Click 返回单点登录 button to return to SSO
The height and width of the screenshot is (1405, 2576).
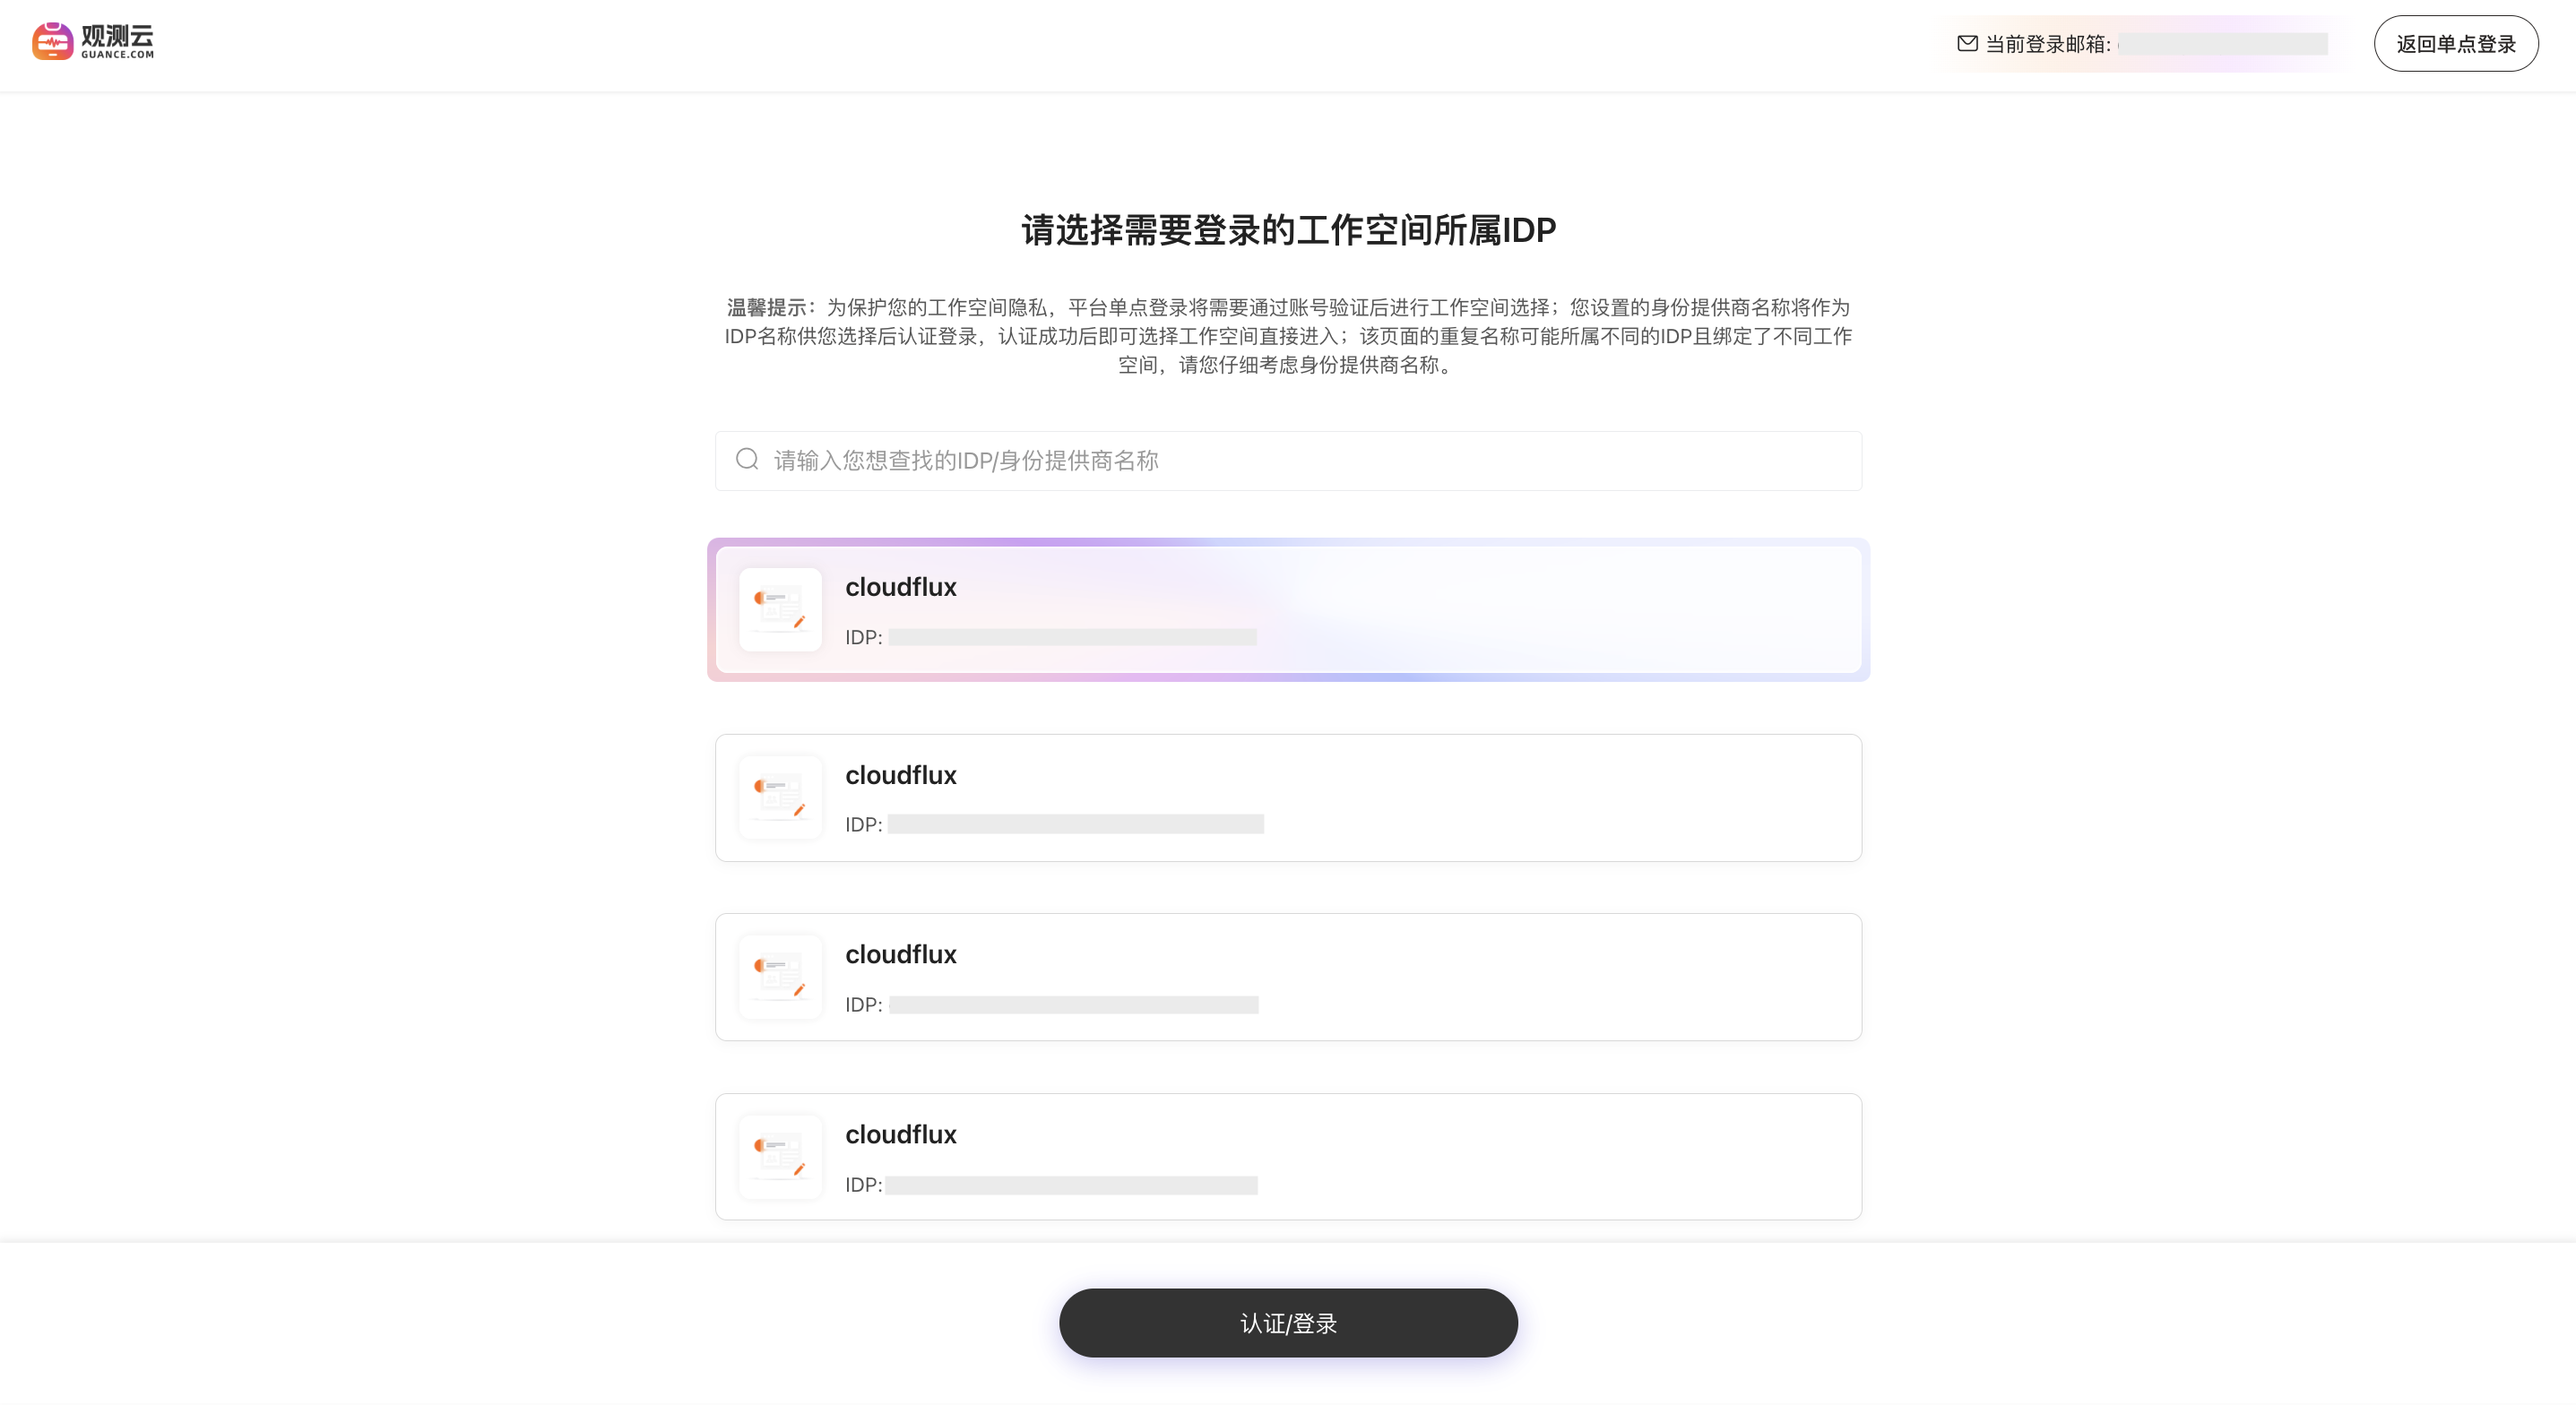click(x=2456, y=43)
